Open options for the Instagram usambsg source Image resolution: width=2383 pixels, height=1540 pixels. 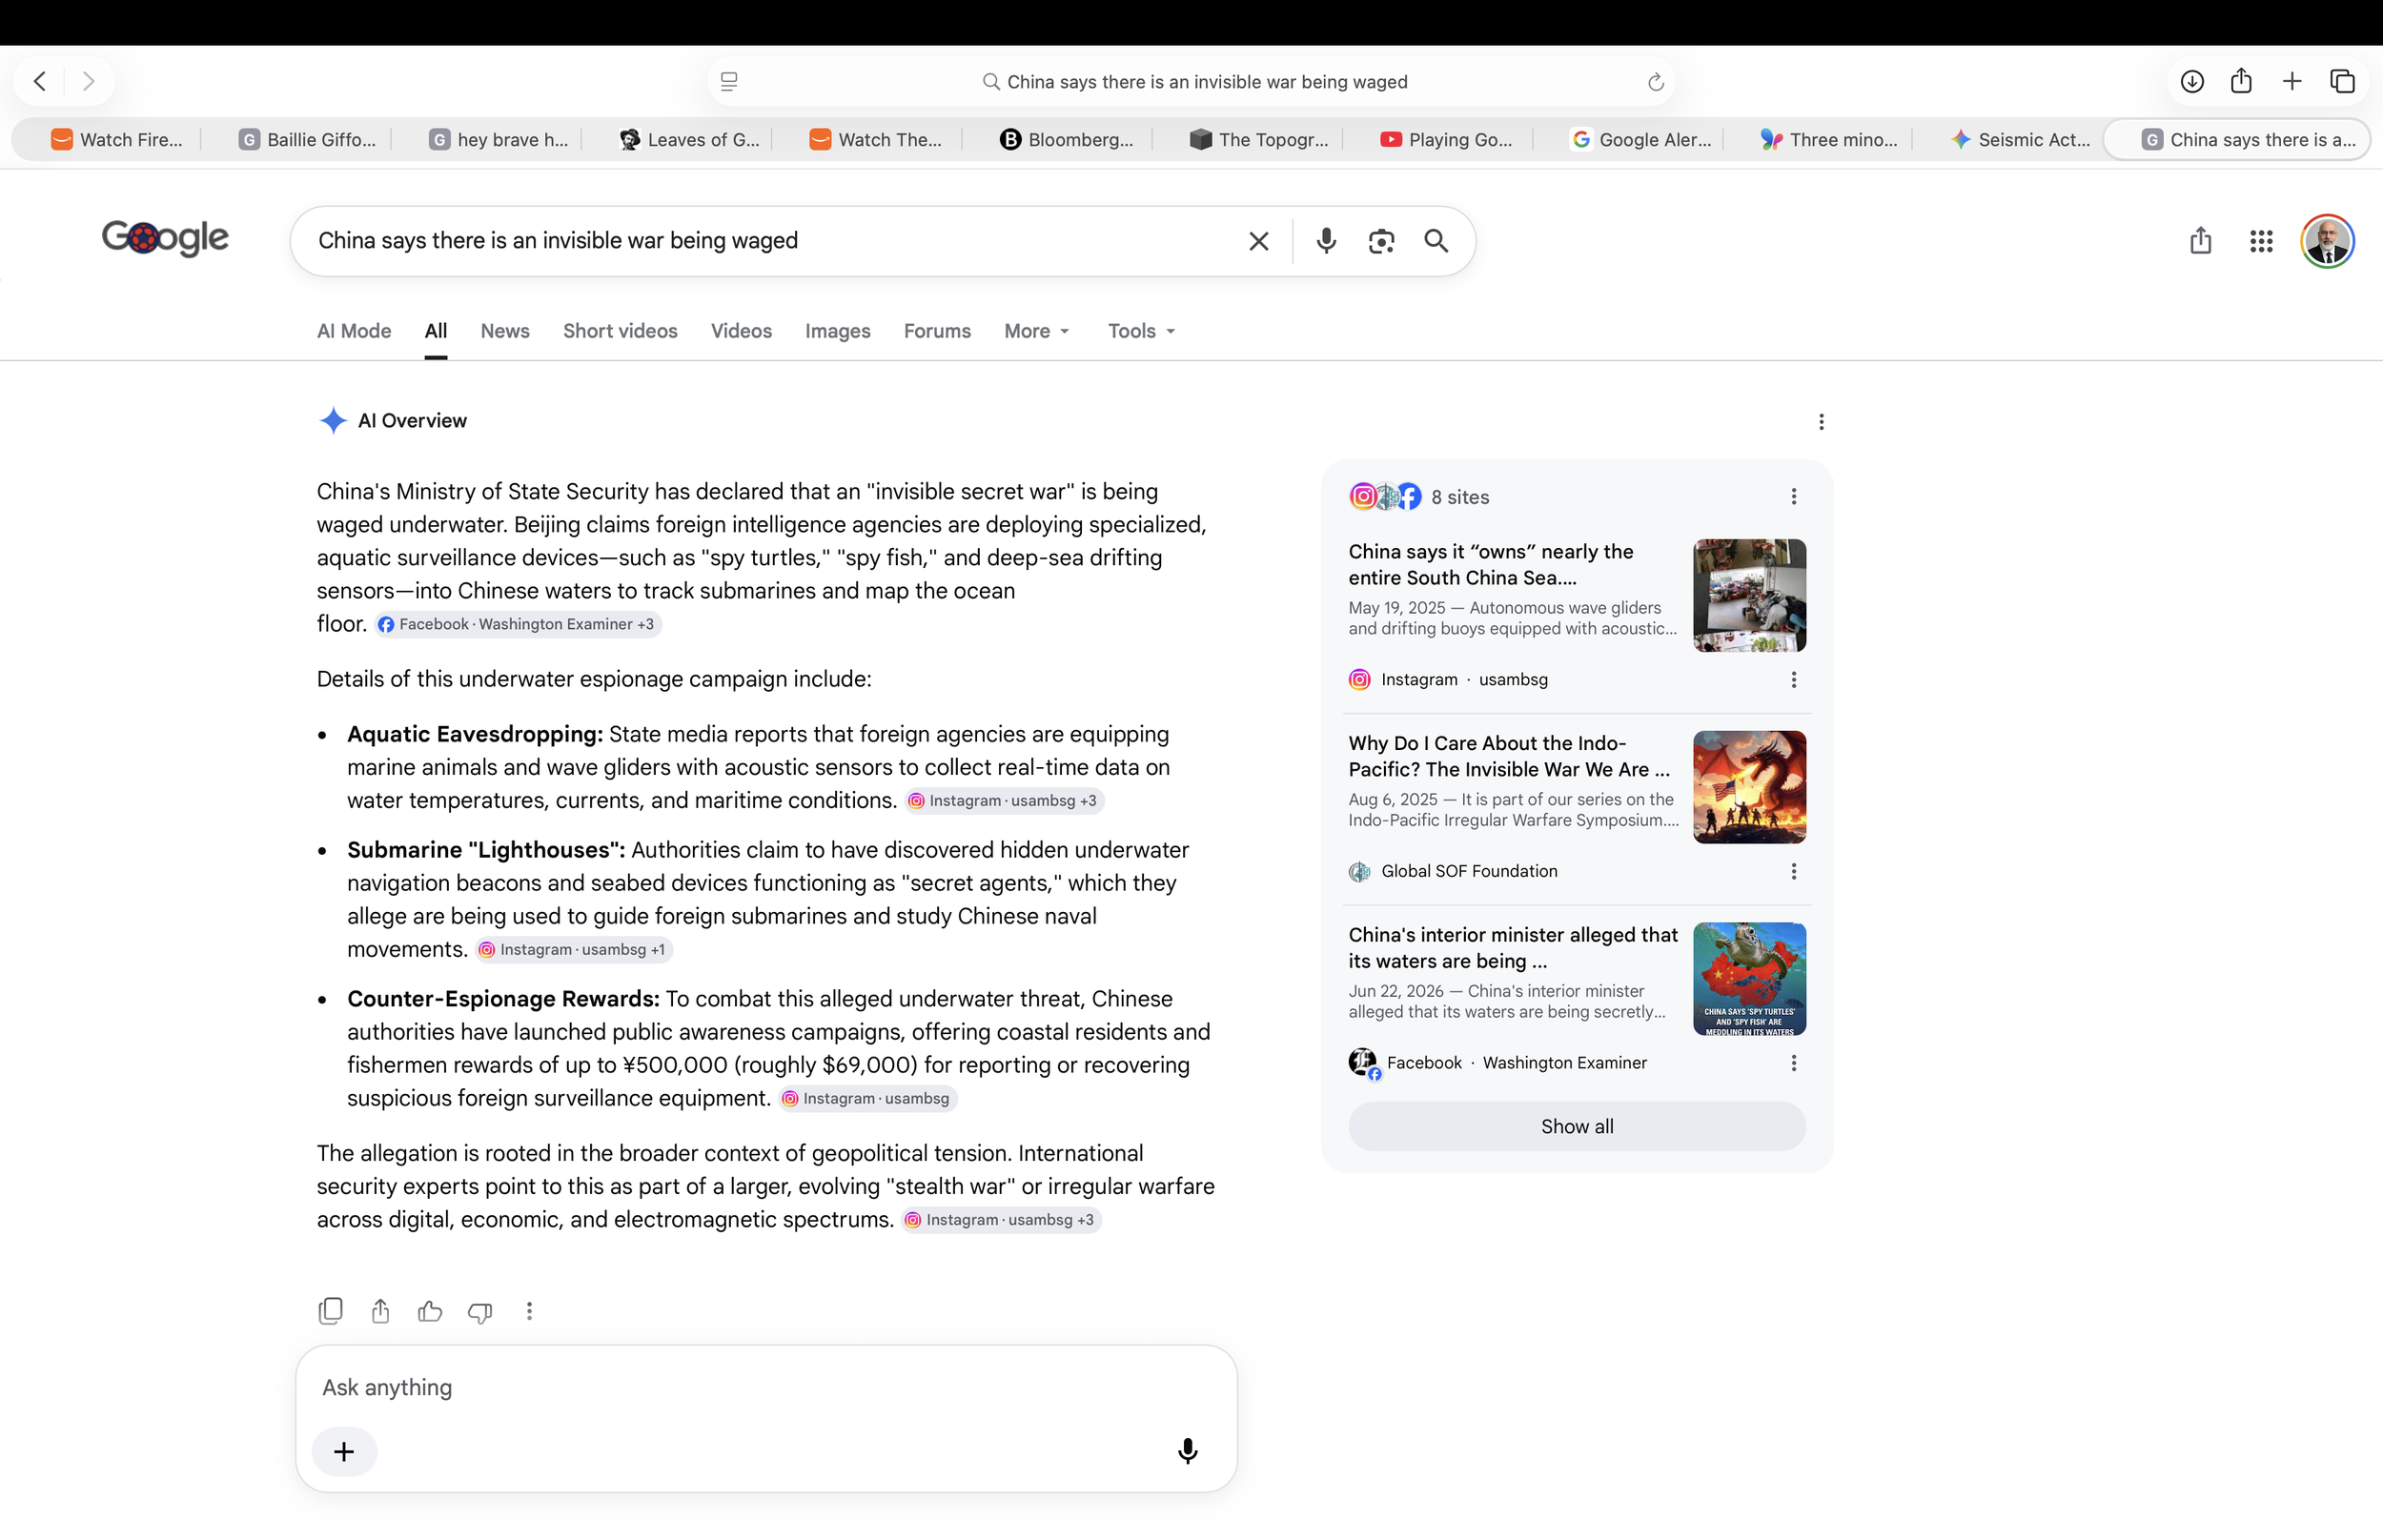click(x=1793, y=680)
